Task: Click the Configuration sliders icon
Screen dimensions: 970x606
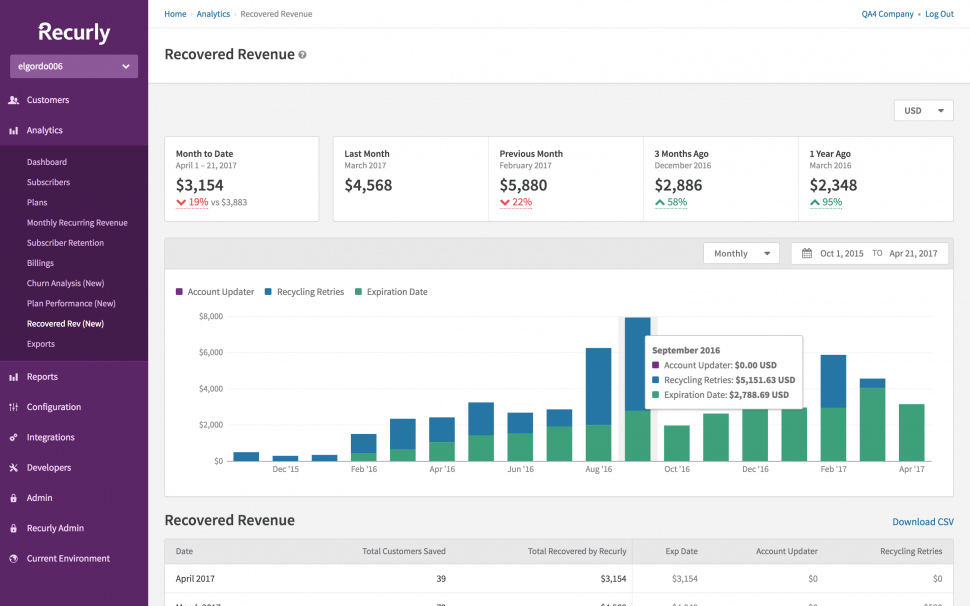Action: [x=14, y=407]
